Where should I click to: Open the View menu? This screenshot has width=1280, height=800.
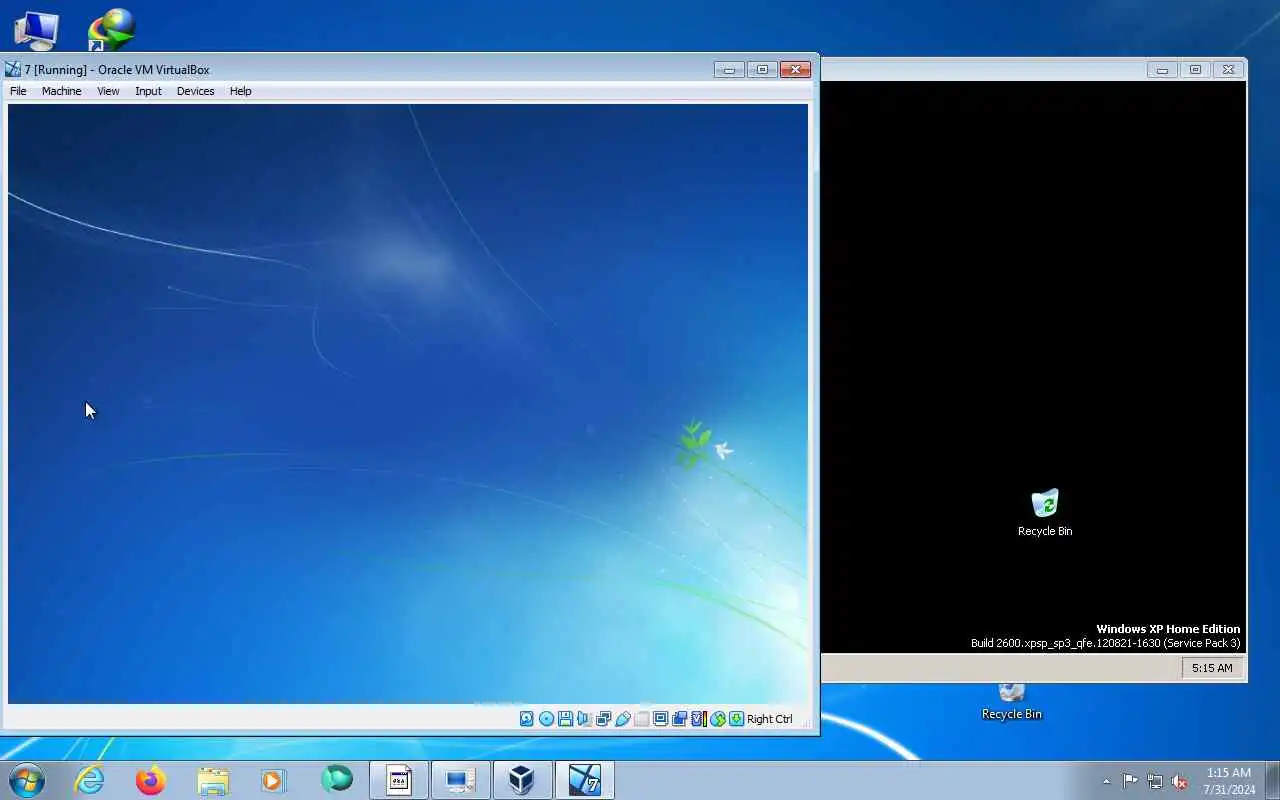[108, 91]
